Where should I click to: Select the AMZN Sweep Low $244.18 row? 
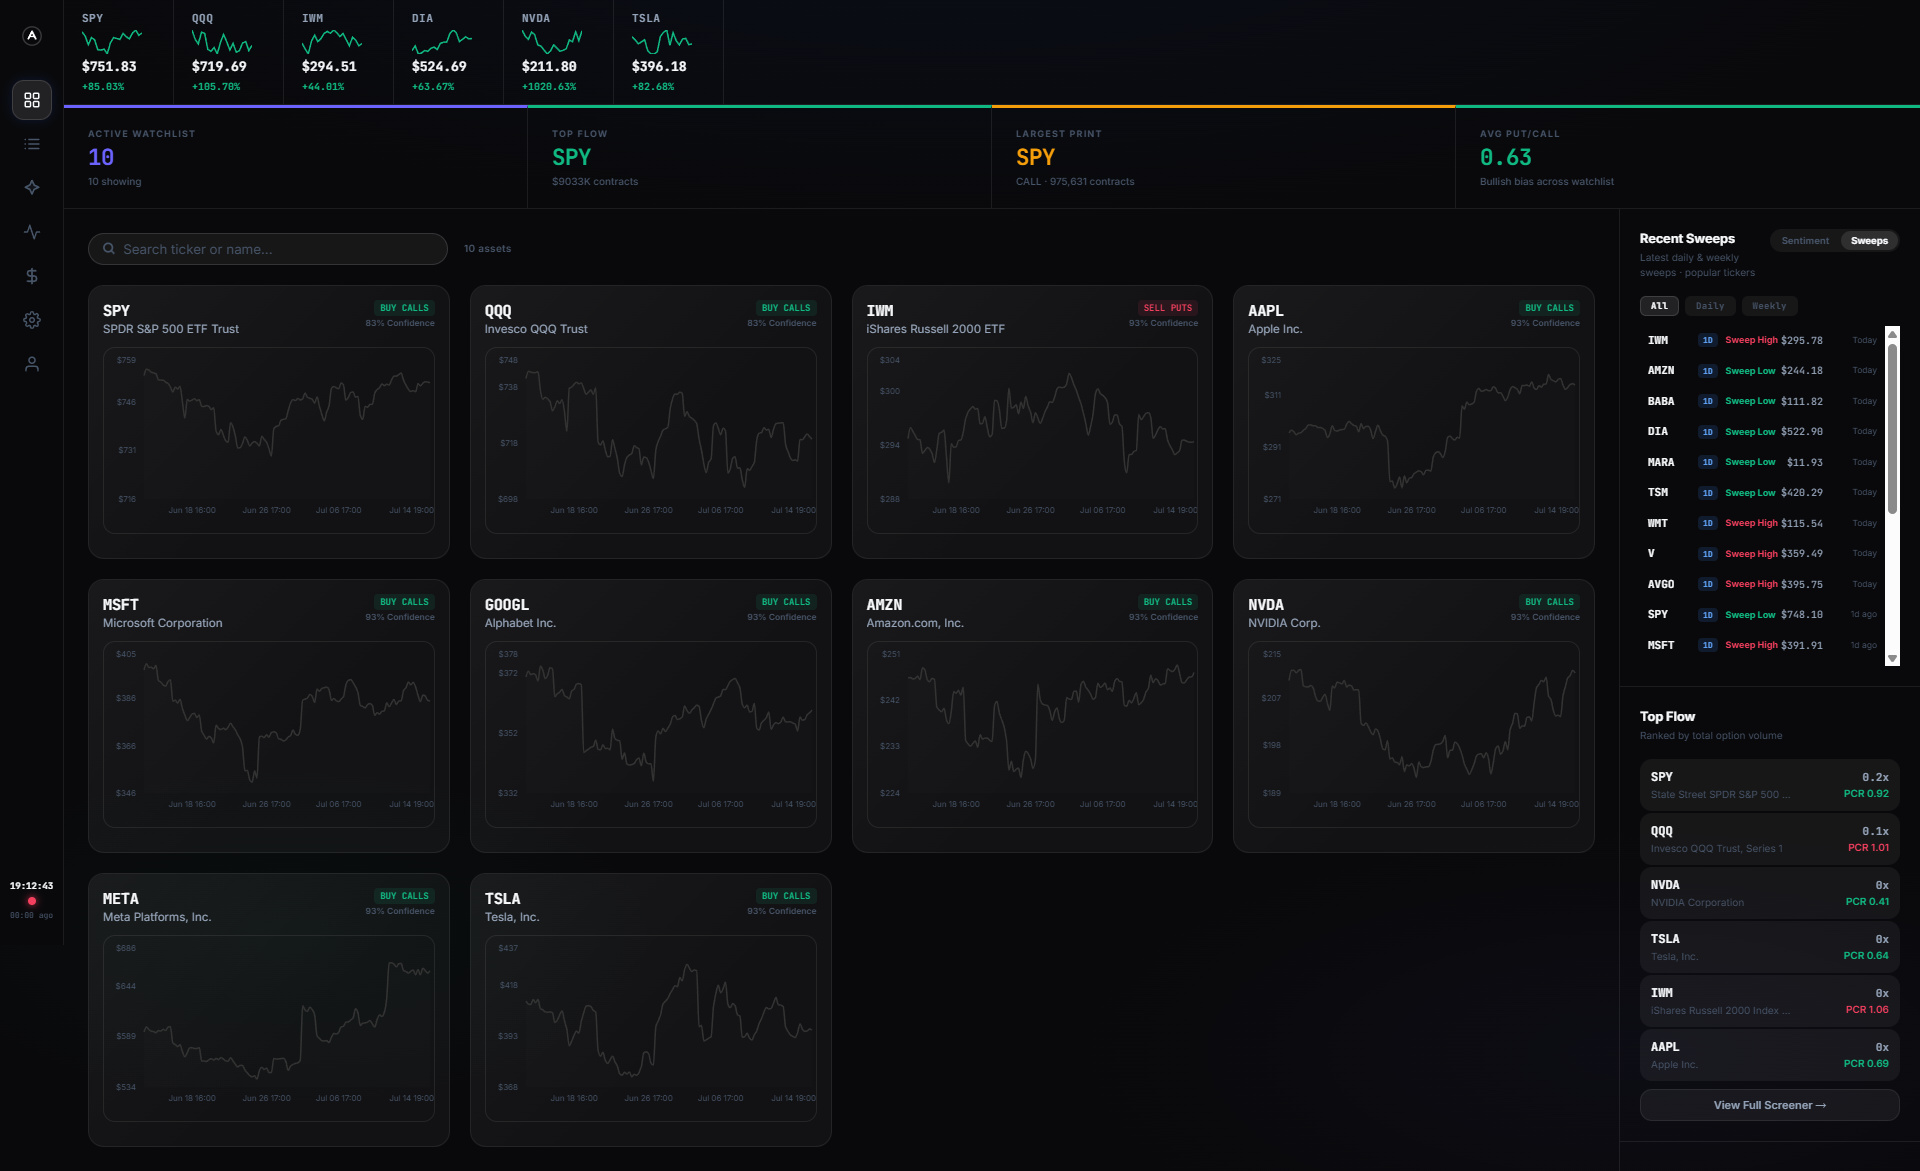click(1761, 371)
